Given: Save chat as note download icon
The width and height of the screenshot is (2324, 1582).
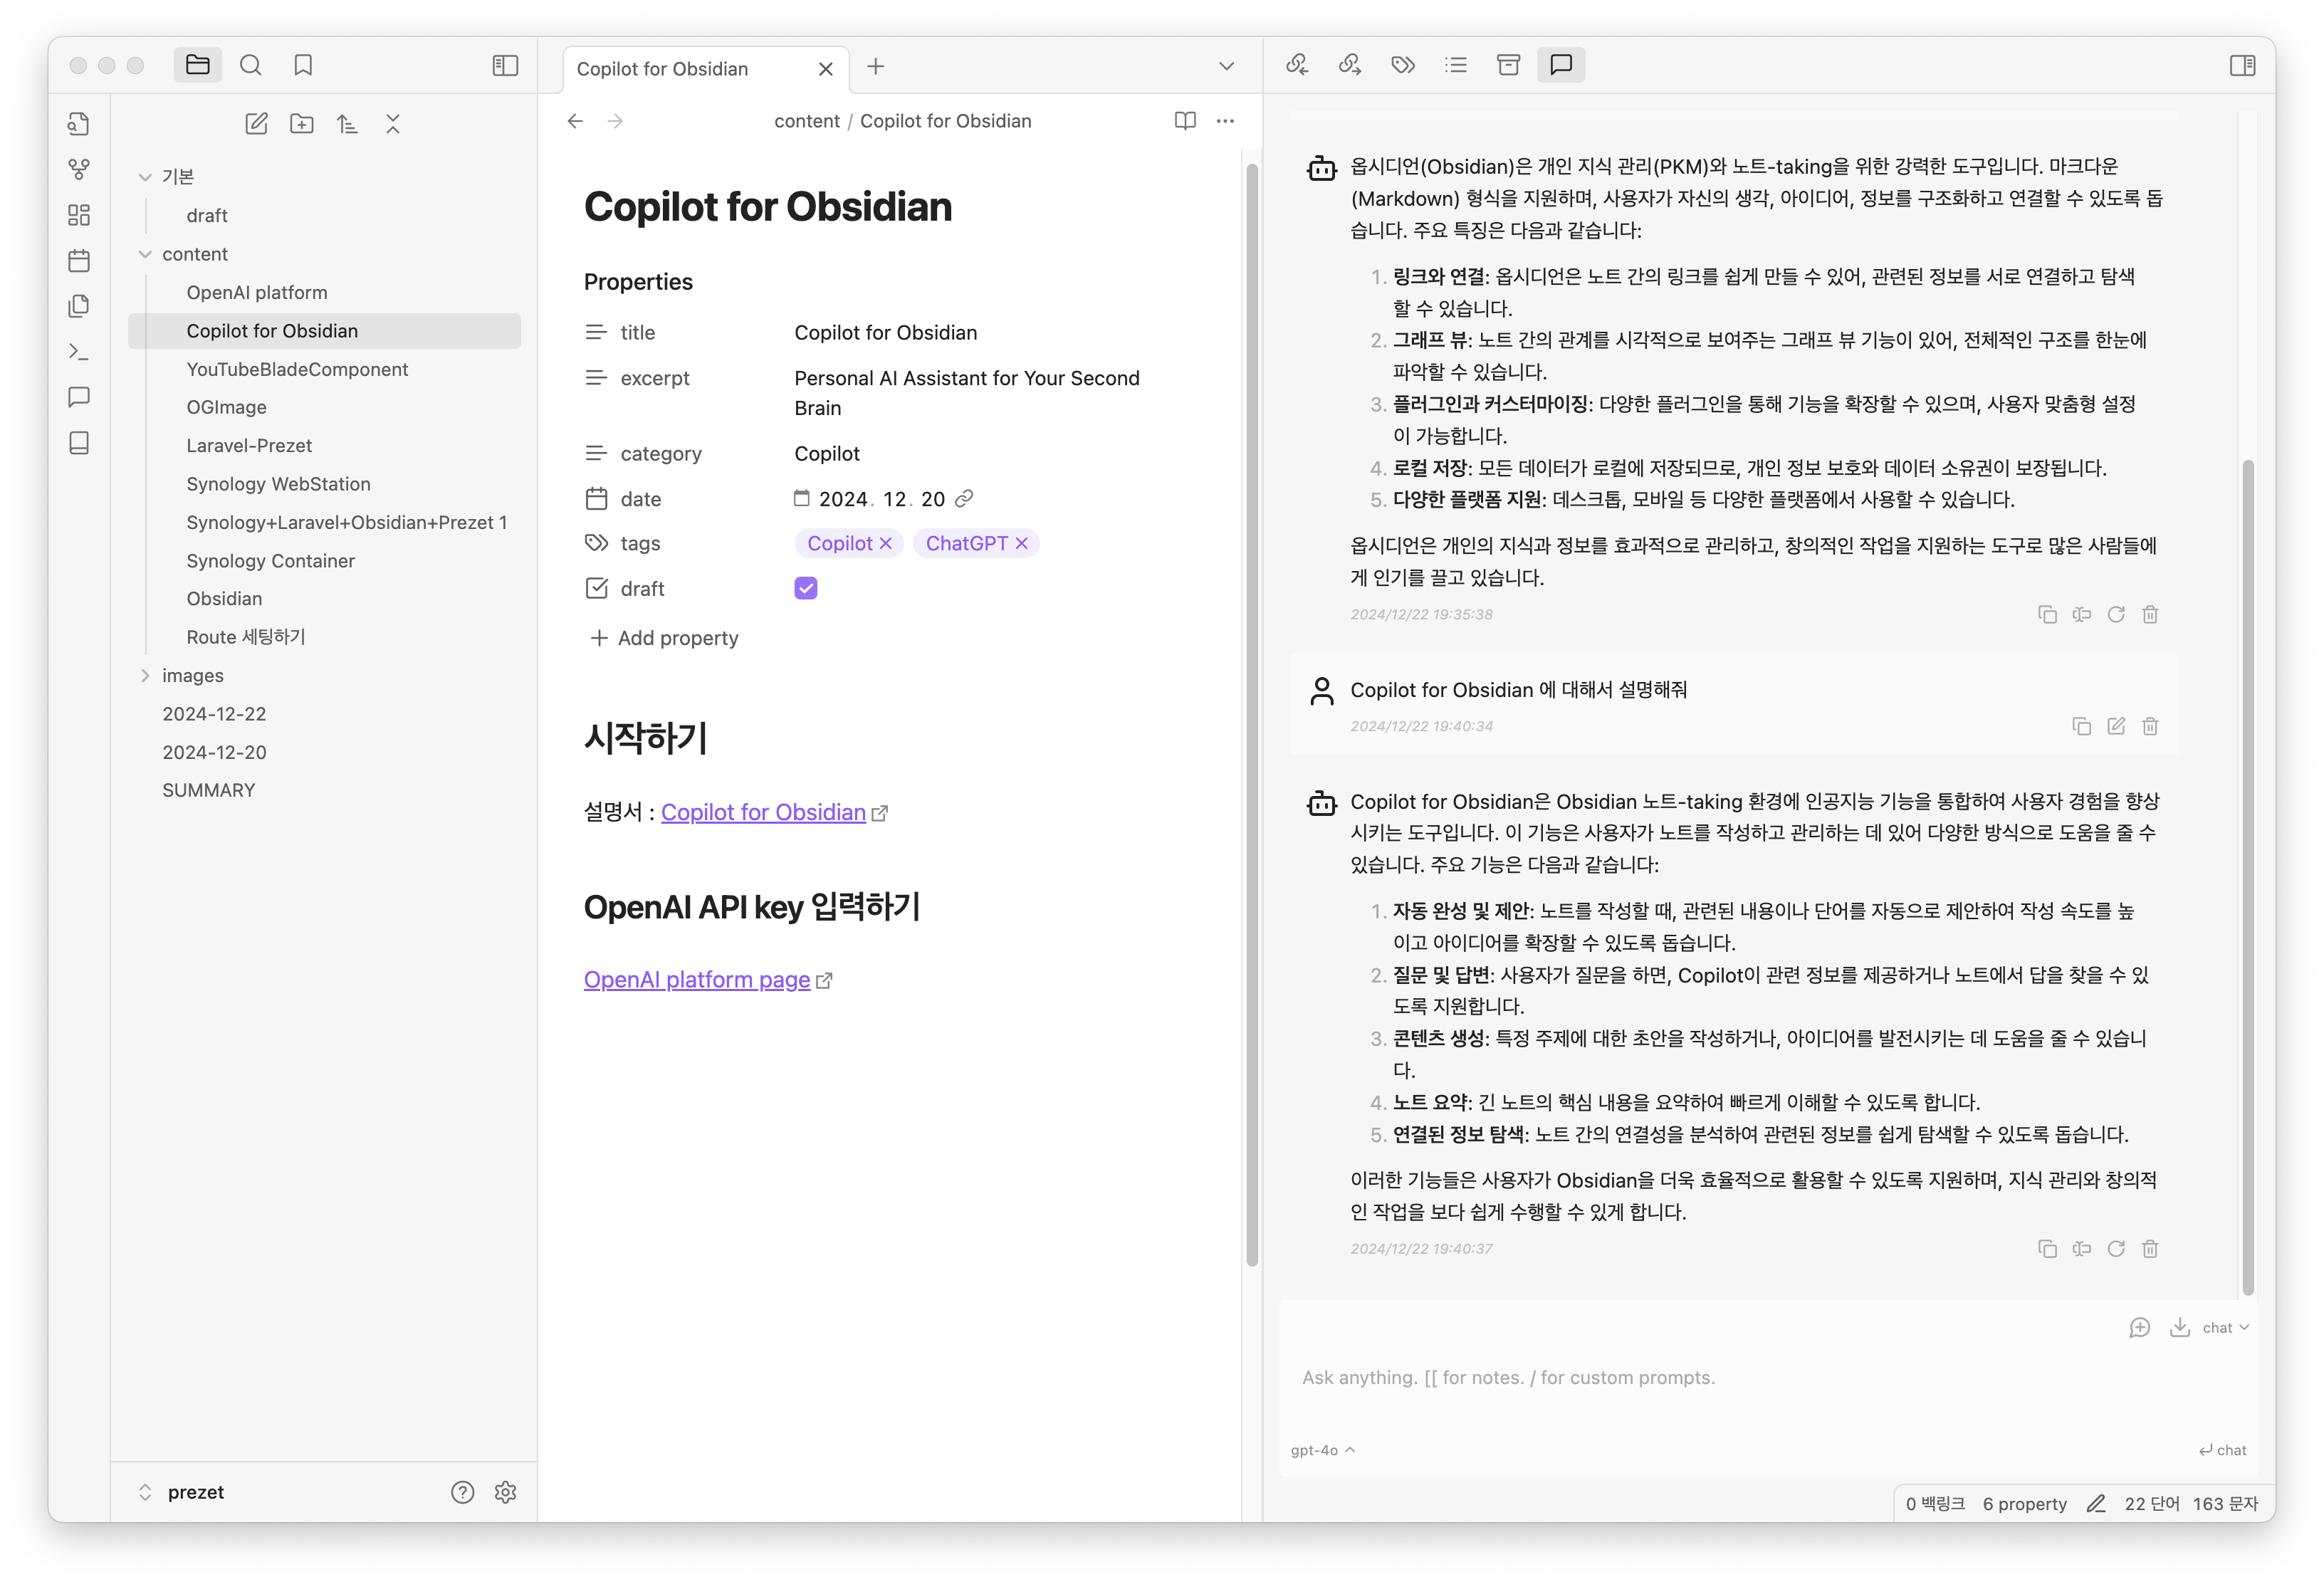Looking at the screenshot, I should [2180, 1328].
